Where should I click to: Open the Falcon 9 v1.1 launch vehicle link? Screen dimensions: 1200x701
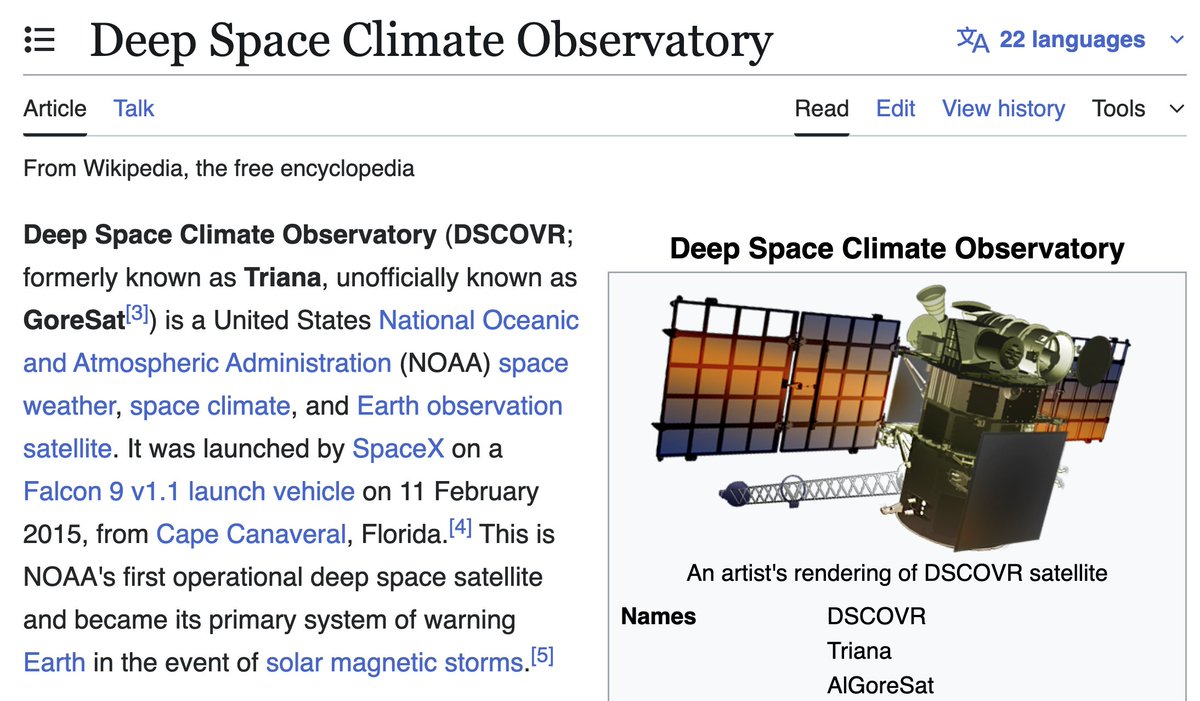point(189,491)
